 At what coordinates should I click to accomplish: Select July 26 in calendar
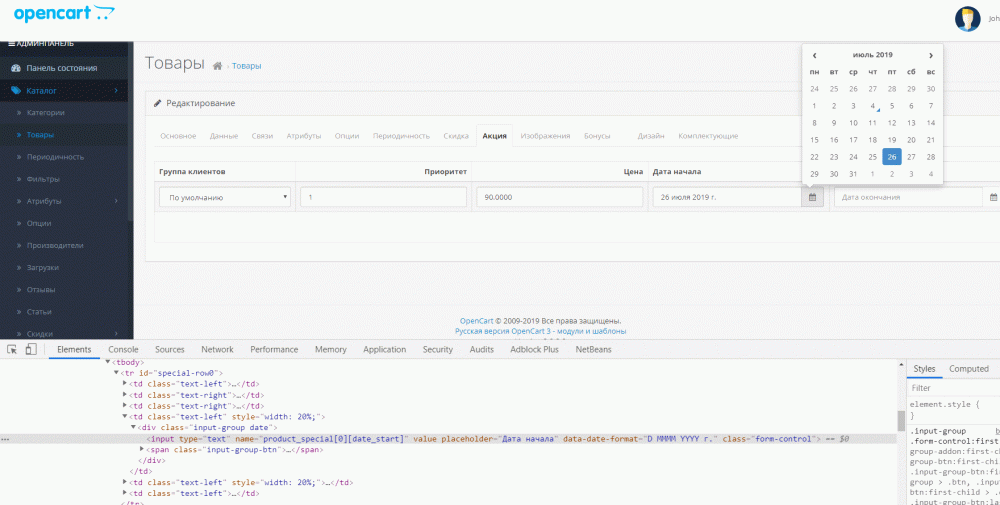[x=892, y=157]
